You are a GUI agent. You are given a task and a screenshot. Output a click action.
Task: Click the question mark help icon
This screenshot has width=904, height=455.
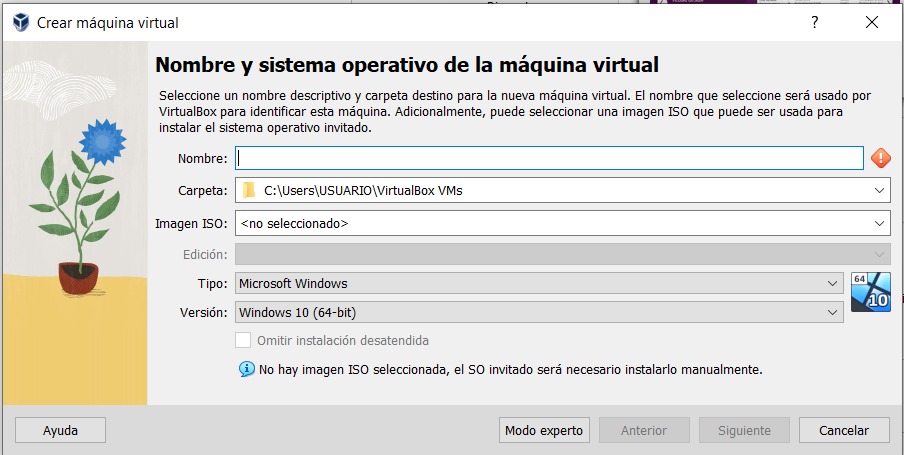815,22
